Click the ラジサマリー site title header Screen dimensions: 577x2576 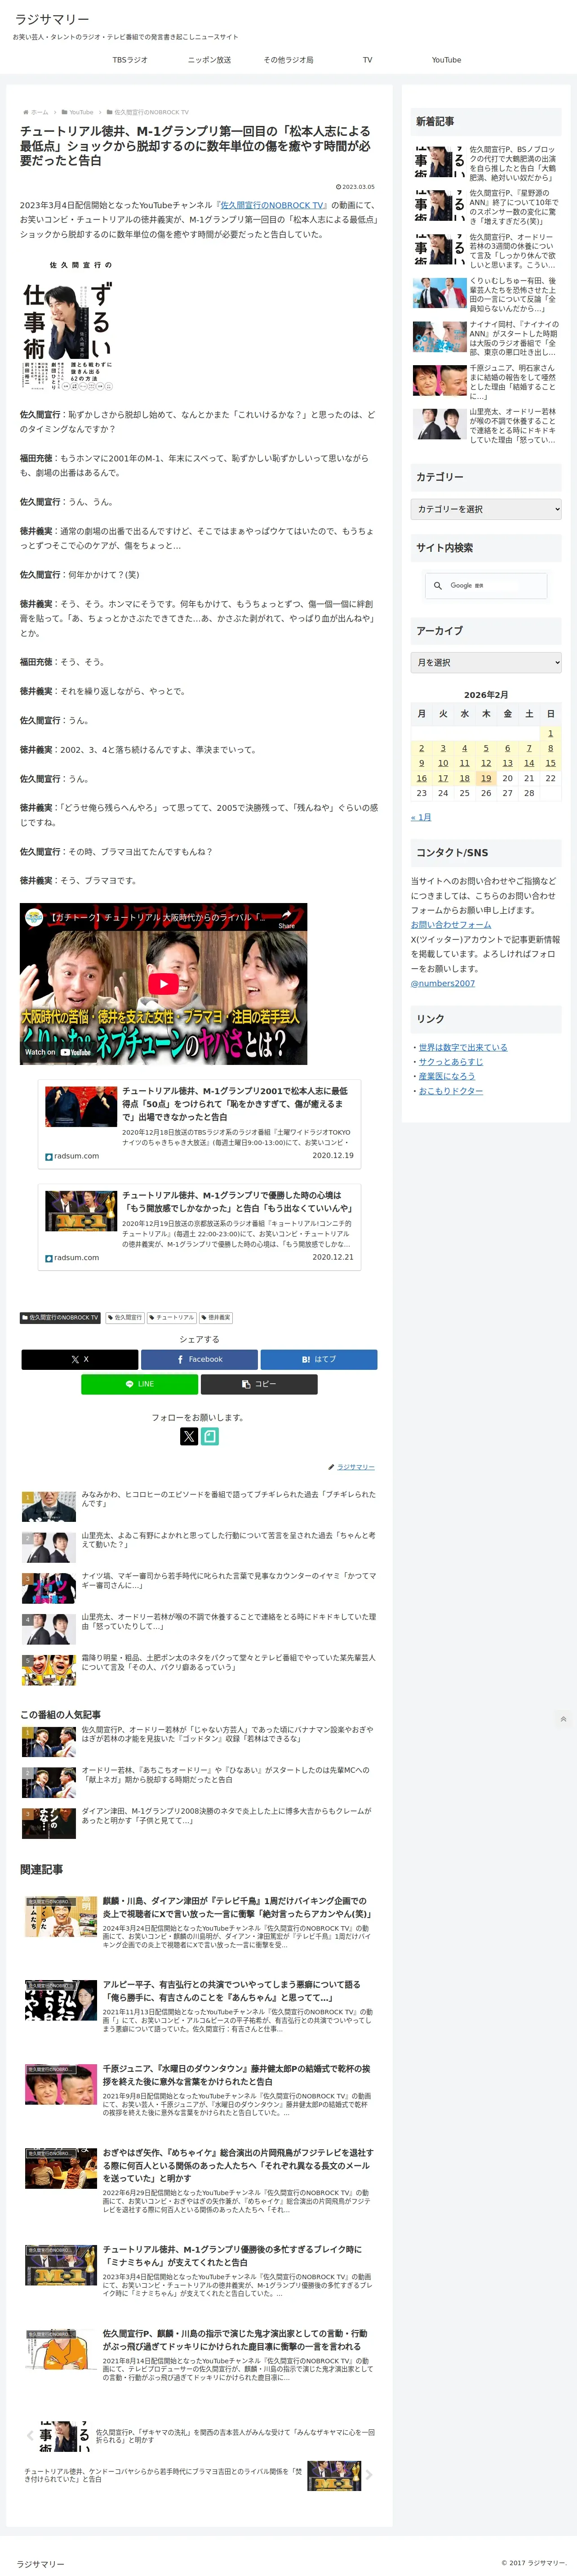pyautogui.click(x=52, y=19)
